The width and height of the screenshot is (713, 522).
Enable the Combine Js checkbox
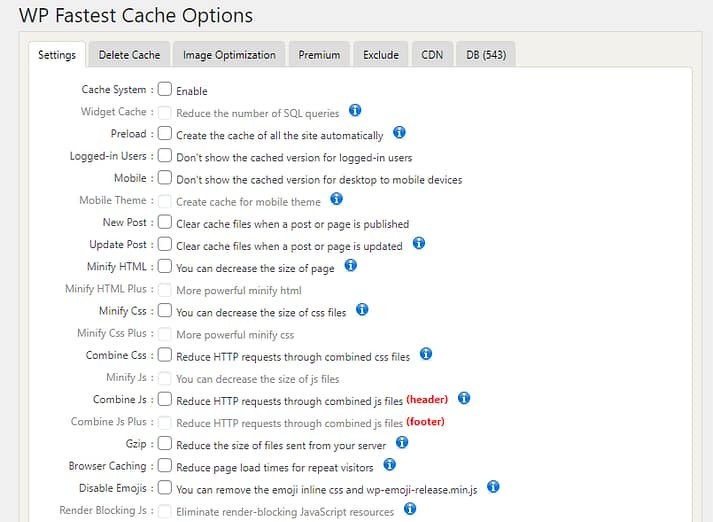pyautogui.click(x=165, y=399)
